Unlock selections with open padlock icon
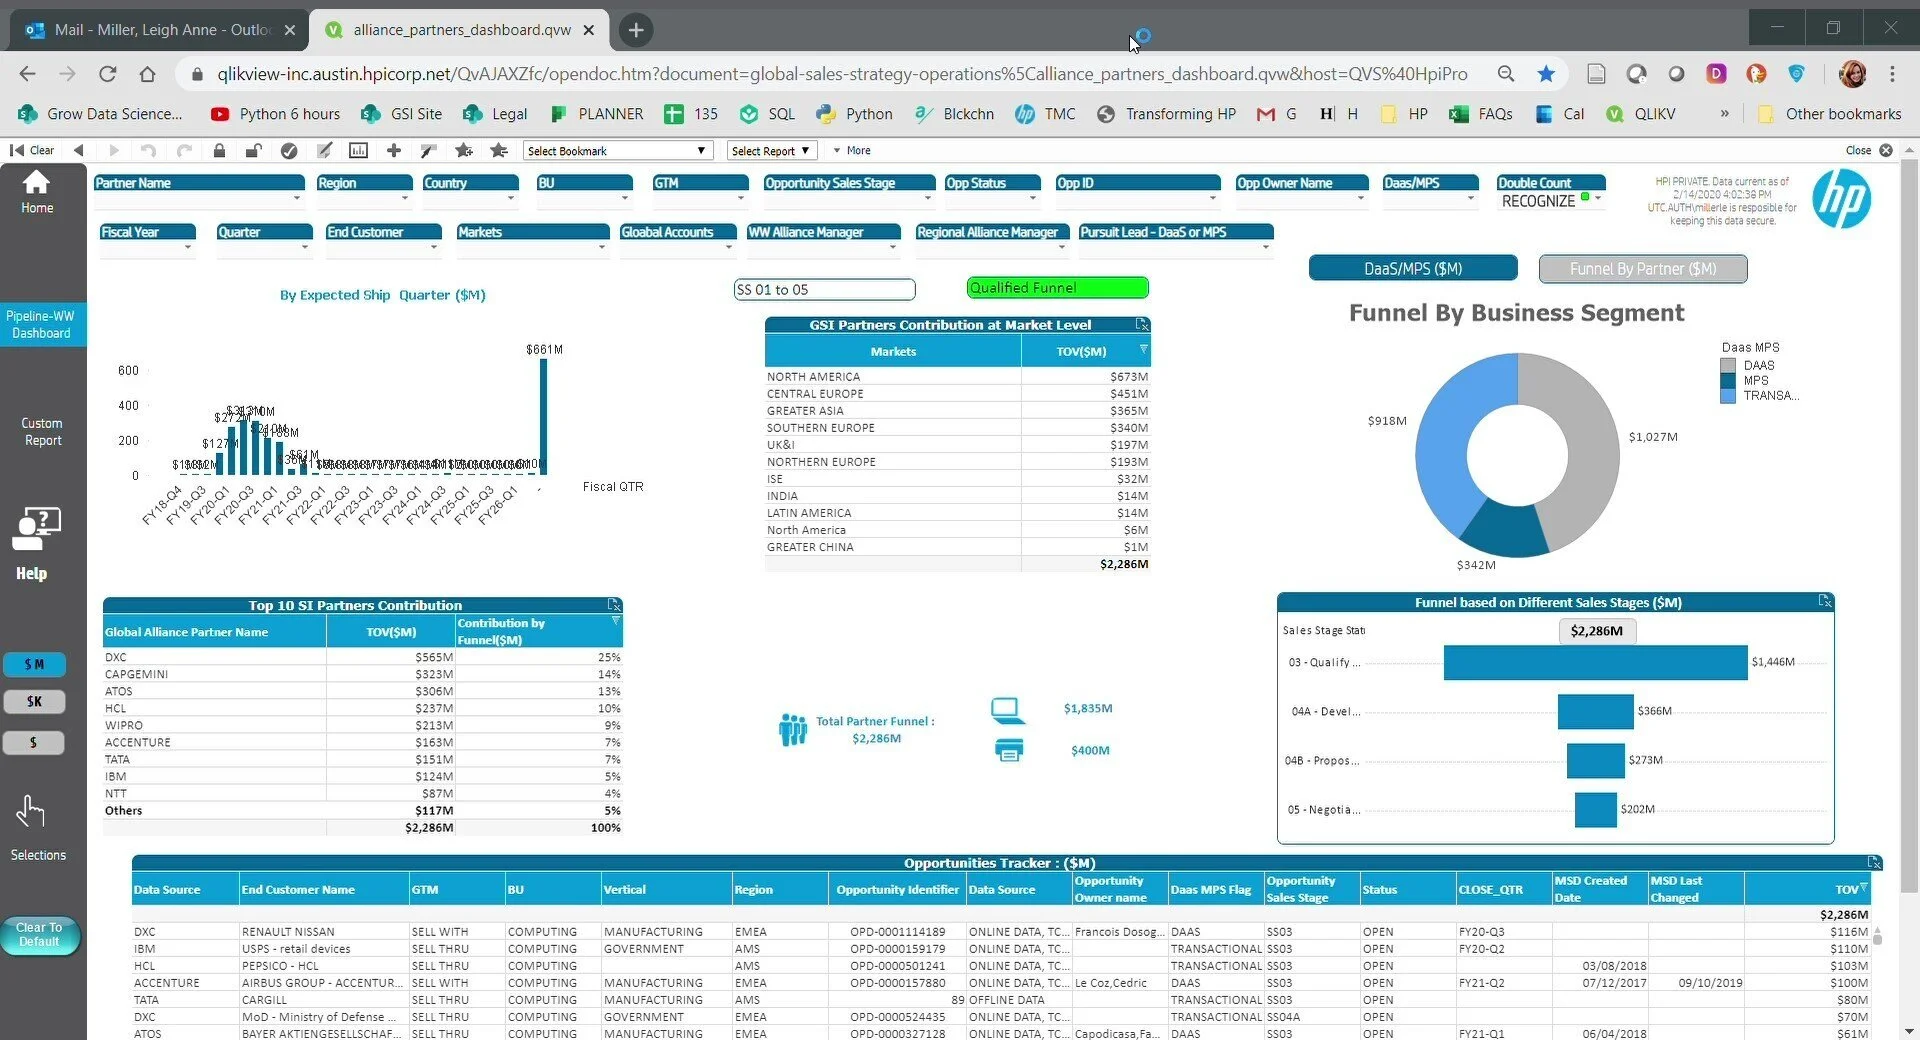This screenshot has width=1920, height=1040. click(x=254, y=150)
